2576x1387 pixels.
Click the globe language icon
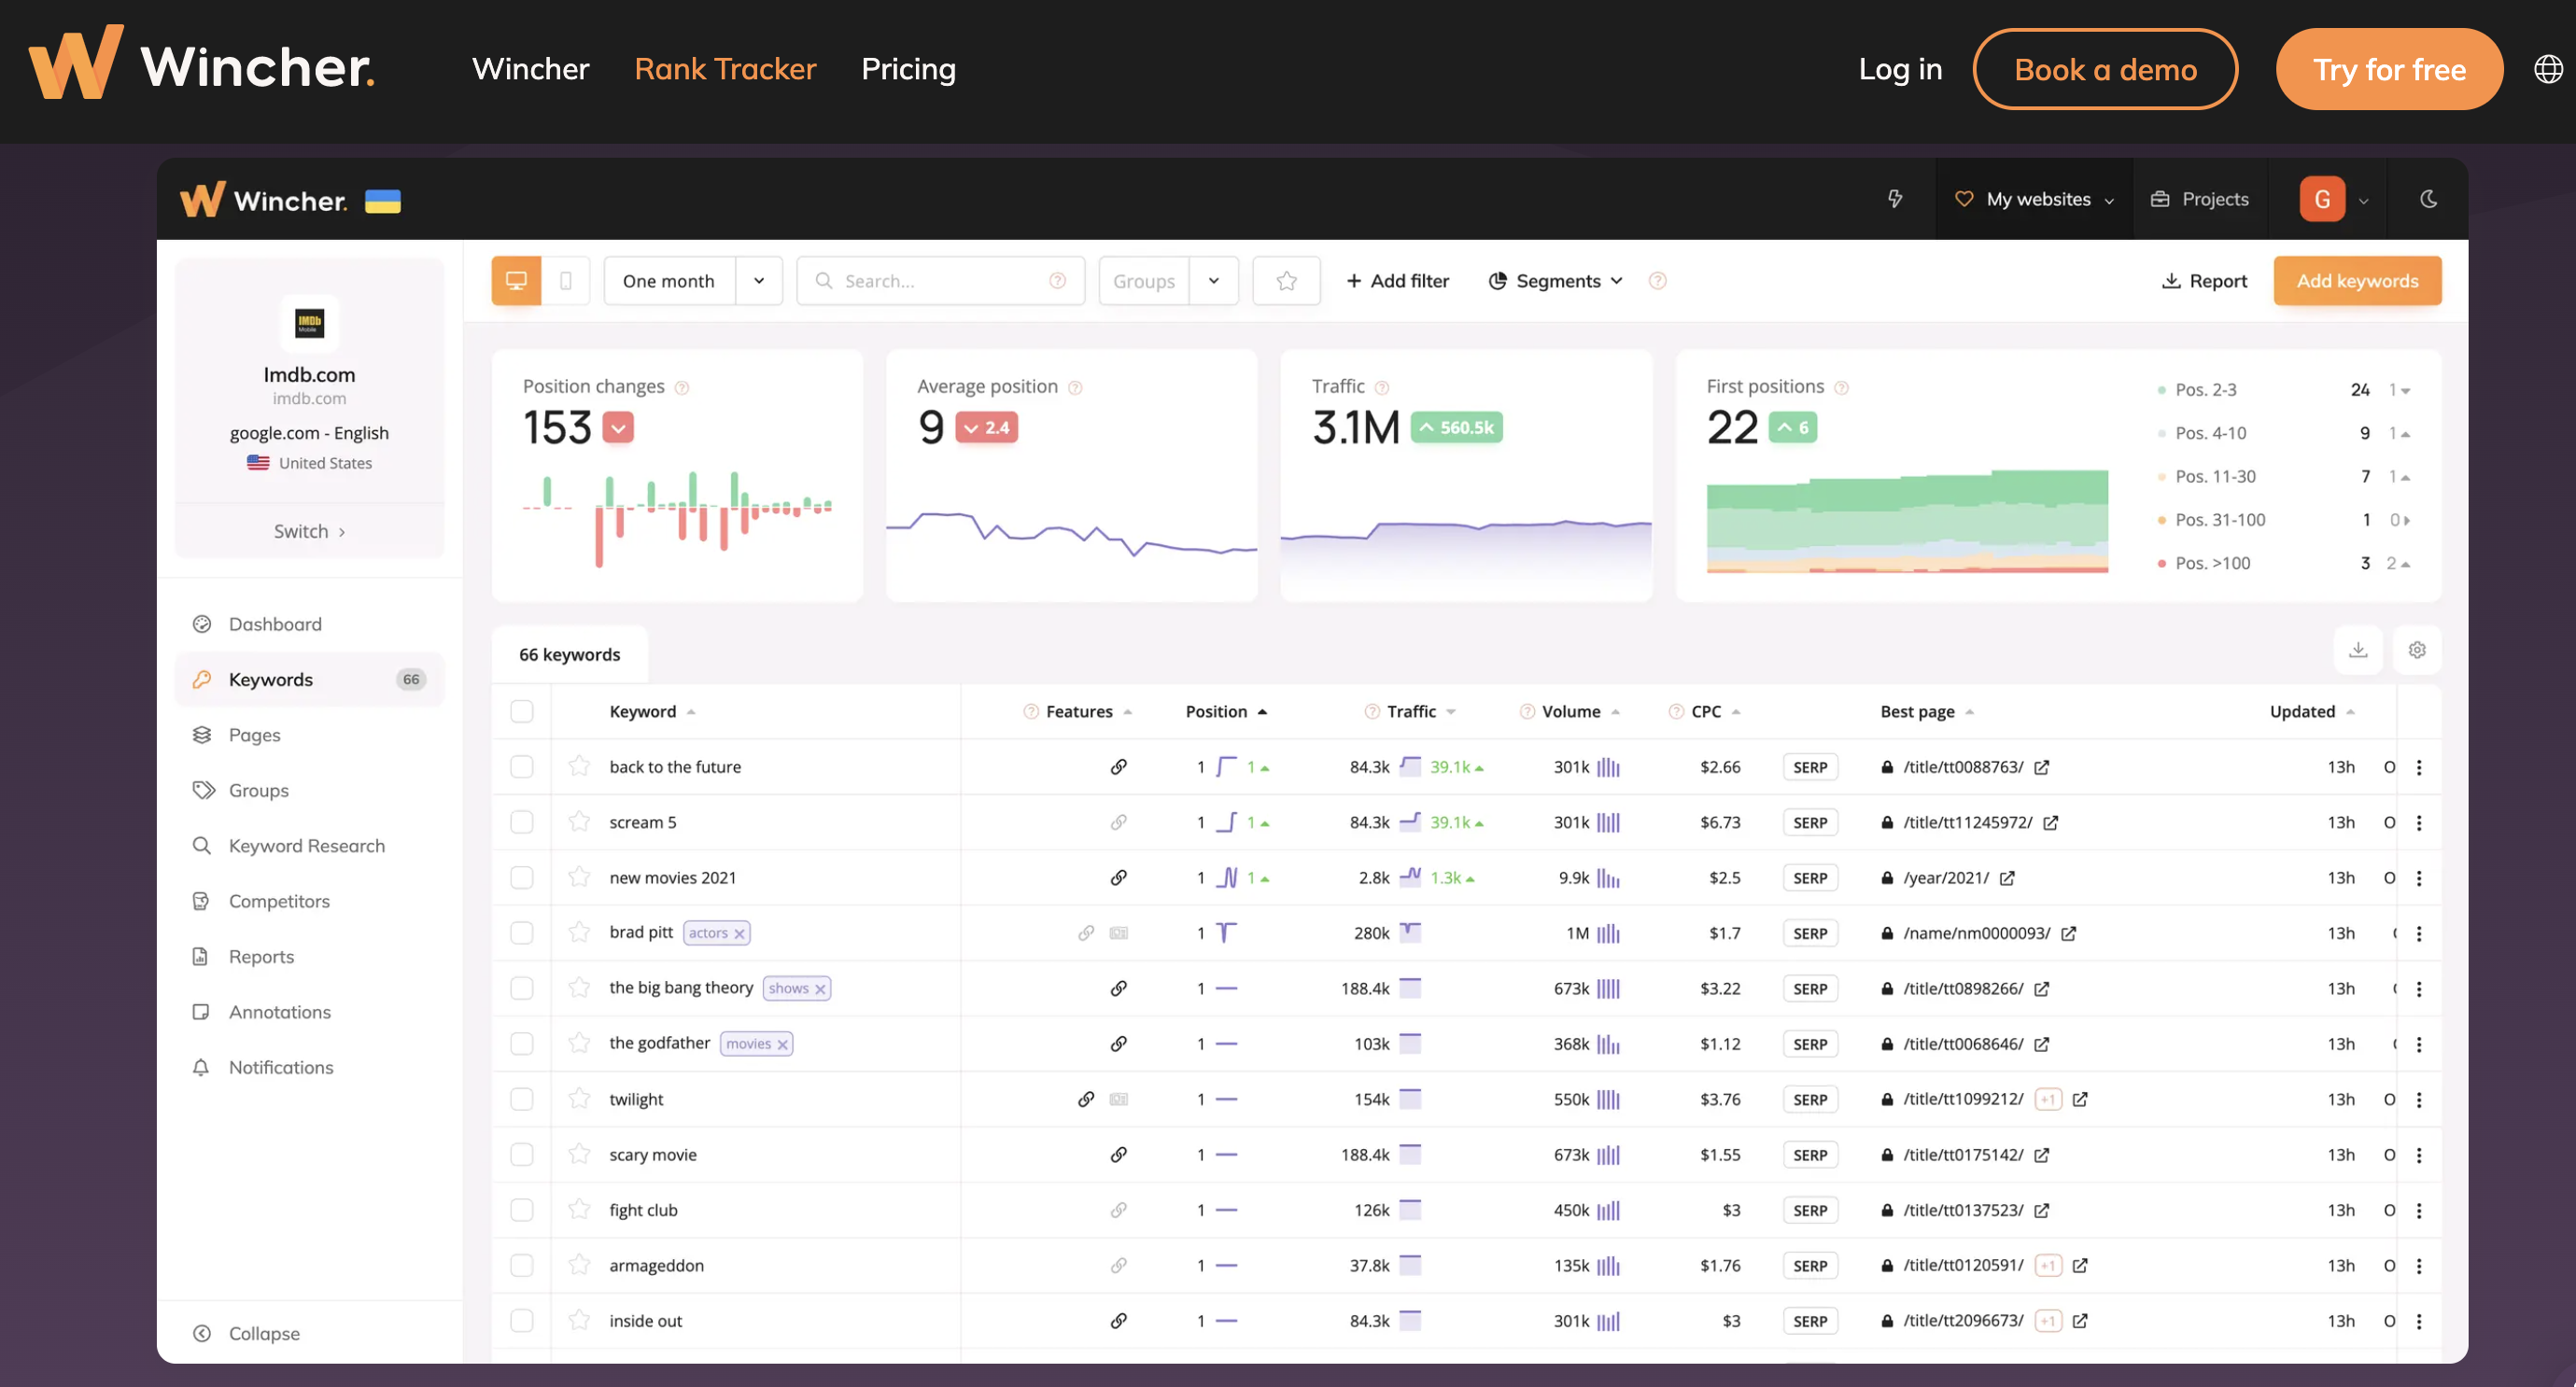click(x=2548, y=69)
